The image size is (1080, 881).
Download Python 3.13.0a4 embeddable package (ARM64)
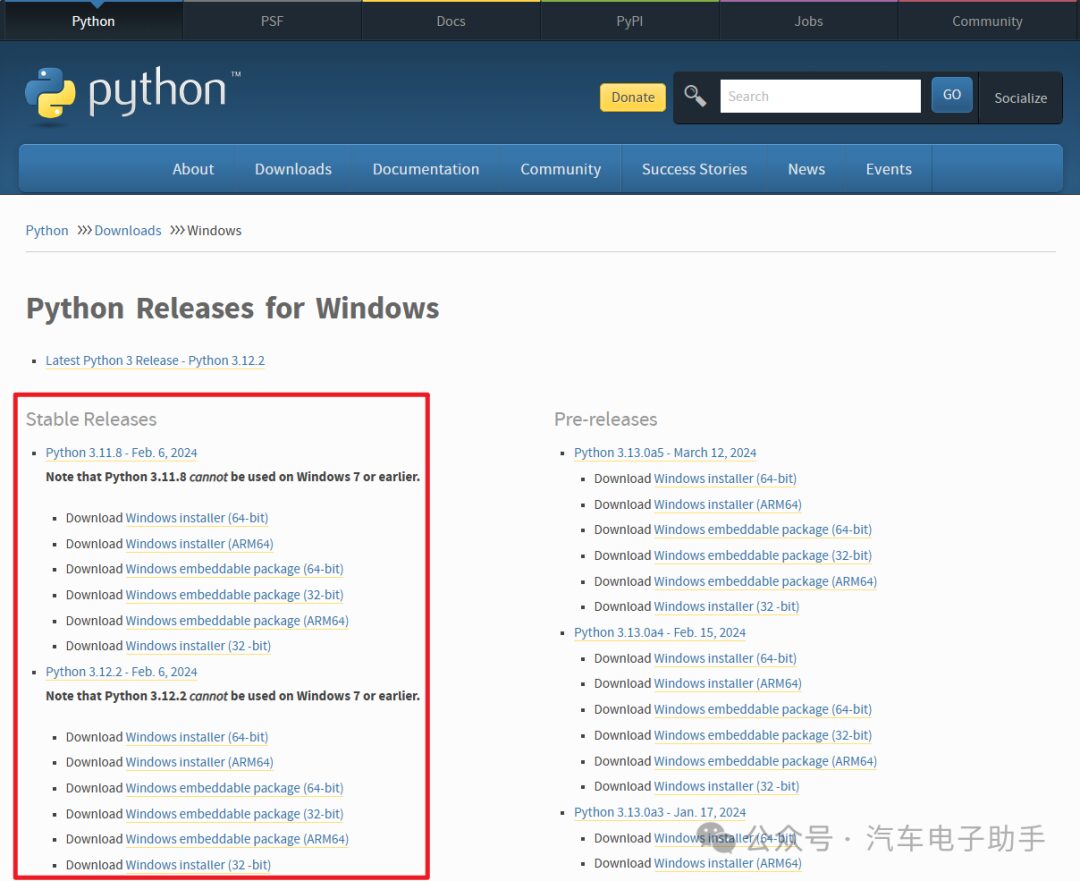coord(765,761)
